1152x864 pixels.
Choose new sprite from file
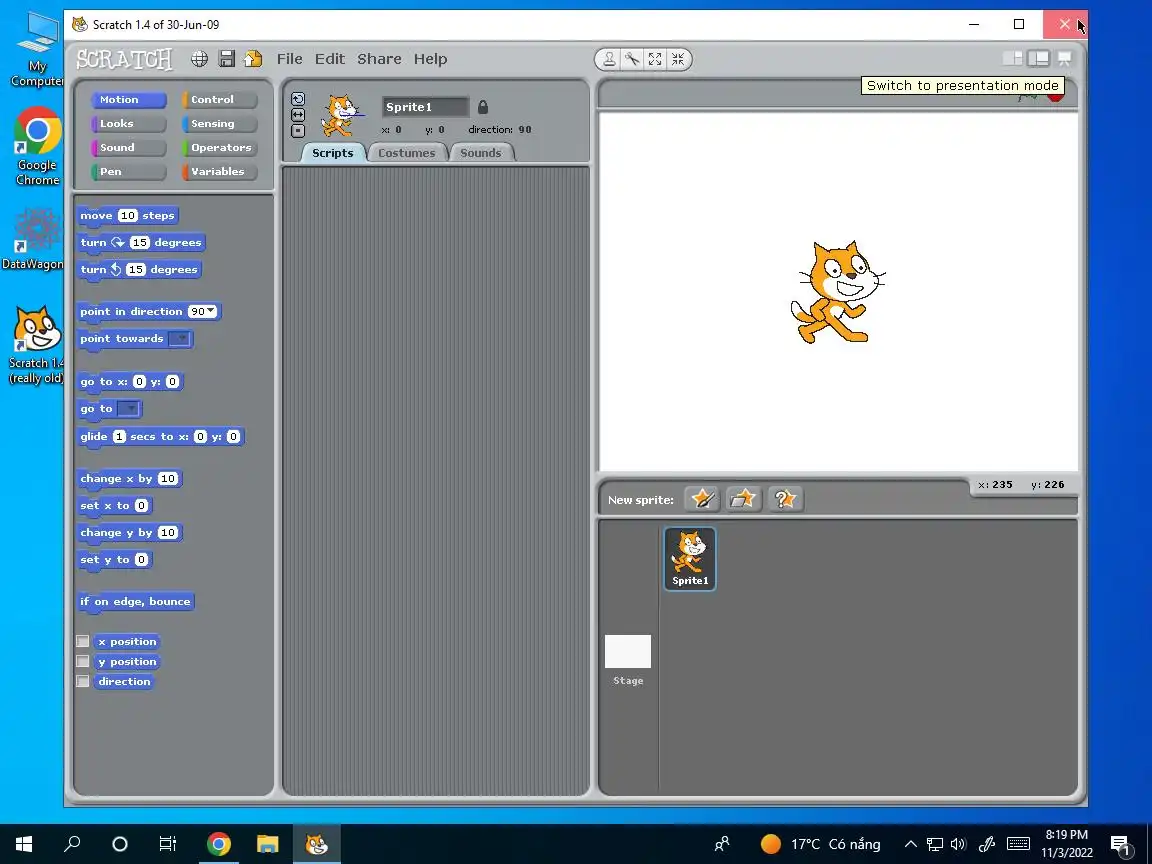743,499
